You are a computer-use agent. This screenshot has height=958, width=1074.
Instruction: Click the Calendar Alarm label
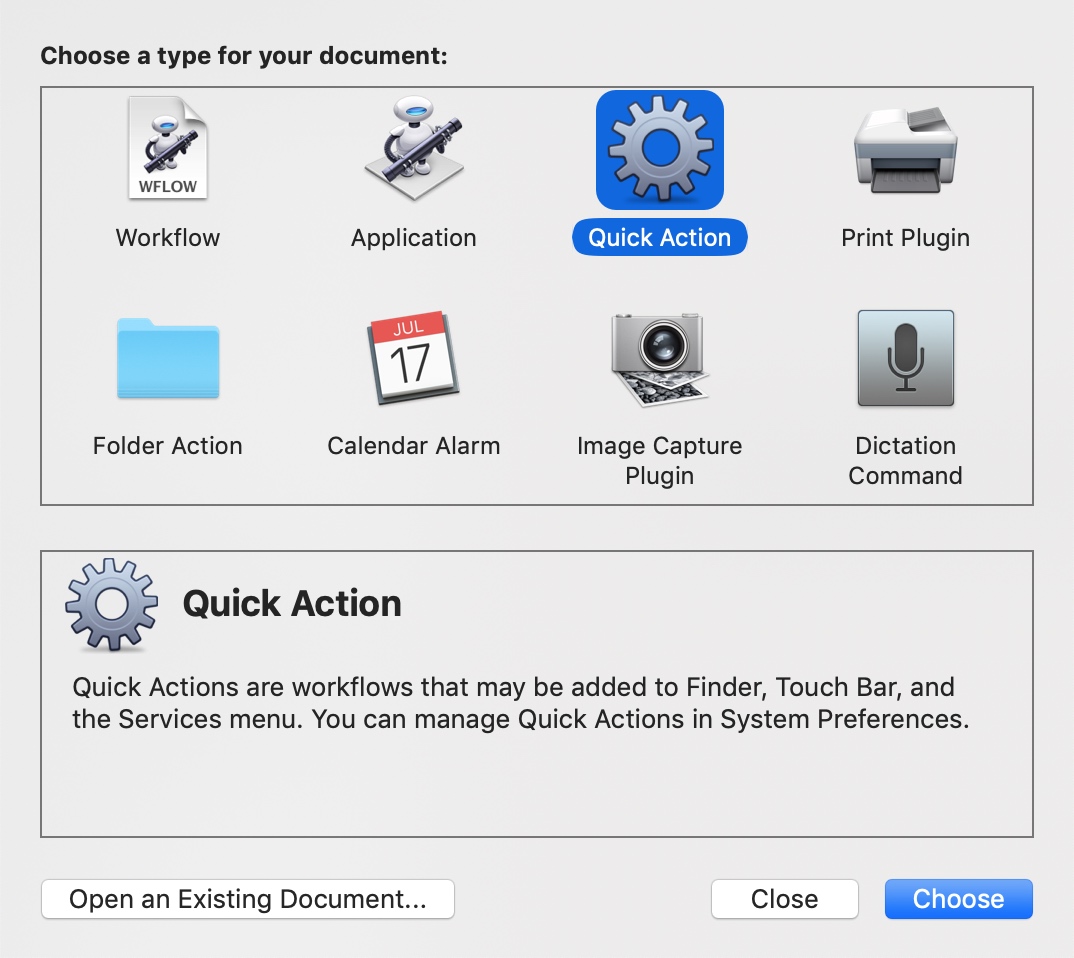click(x=414, y=446)
